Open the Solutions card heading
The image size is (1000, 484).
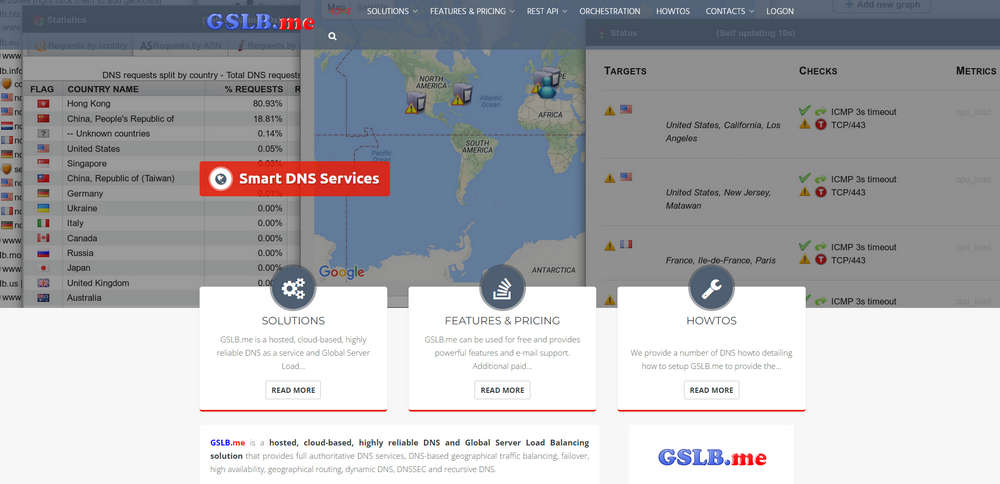pyautogui.click(x=293, y=321)
